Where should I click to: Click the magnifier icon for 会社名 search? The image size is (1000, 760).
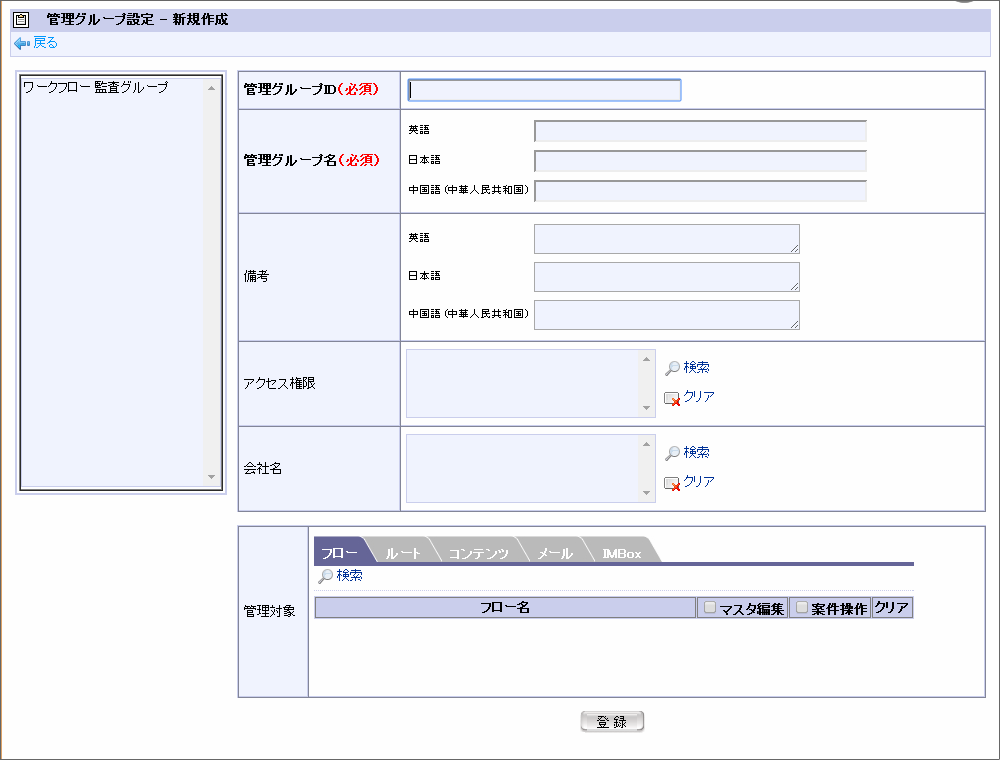[672, 453]
